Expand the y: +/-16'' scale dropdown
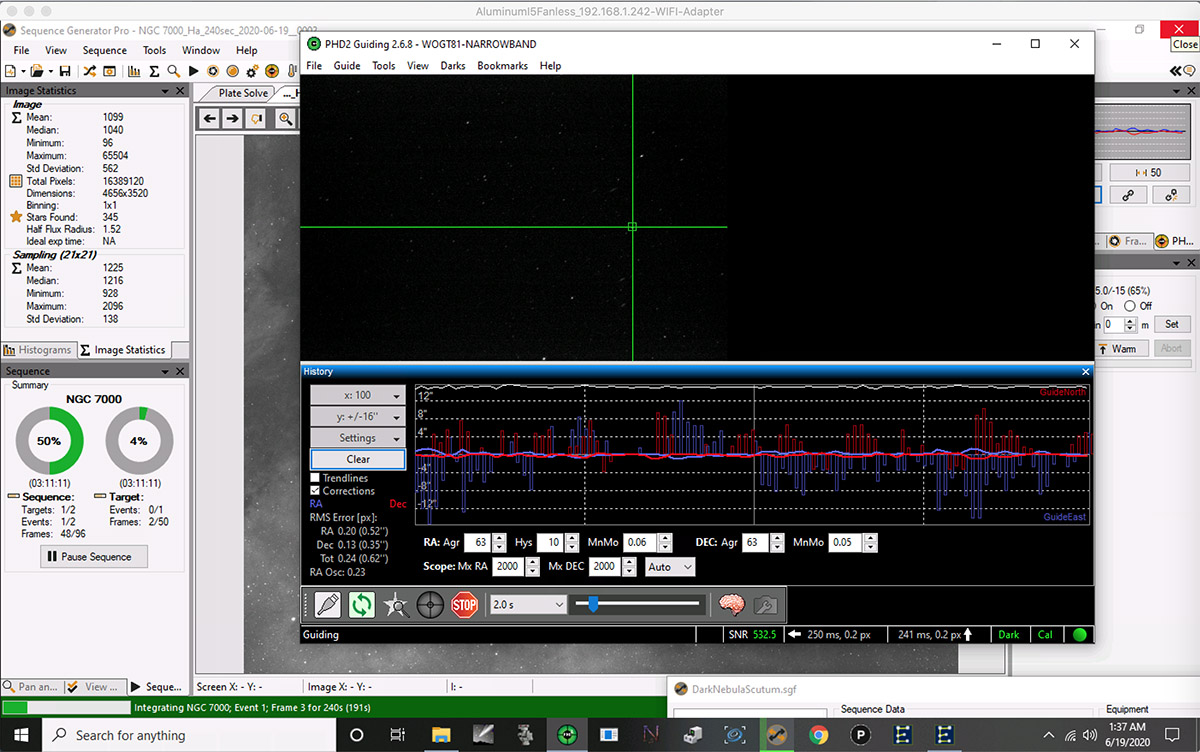This screenshot has height=752, width=1200. 357,416
